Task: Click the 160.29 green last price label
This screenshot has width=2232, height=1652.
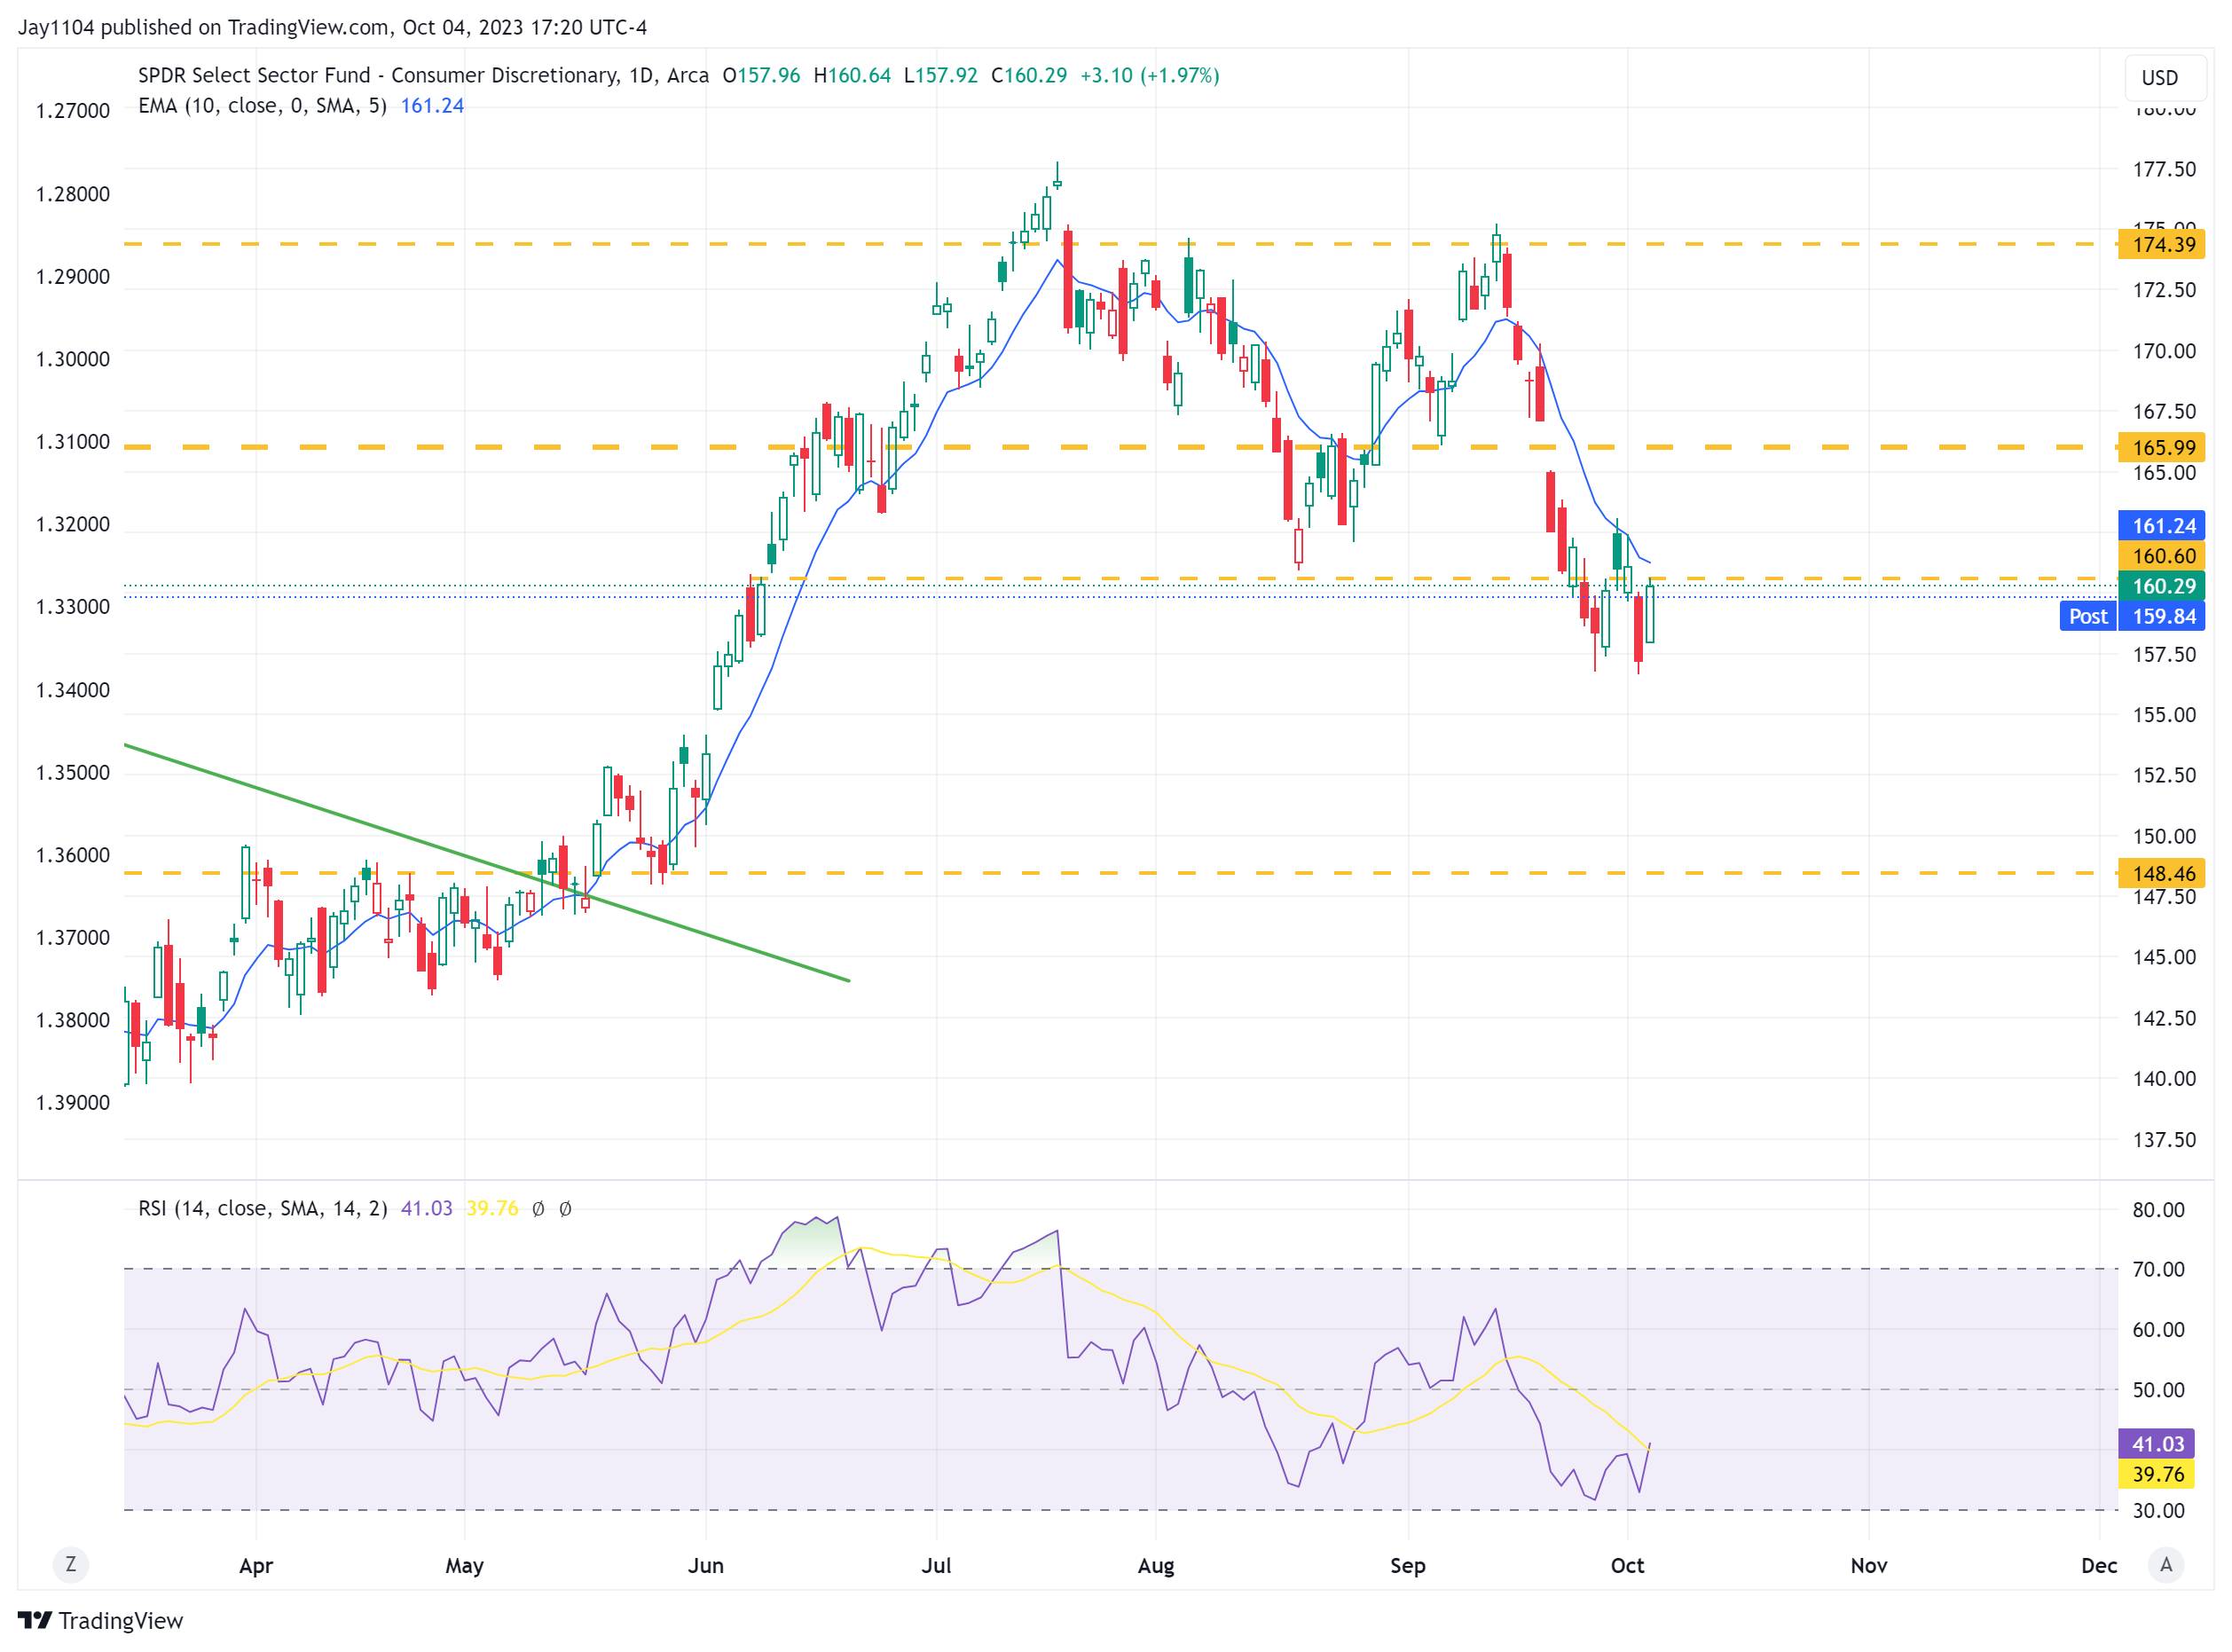Action: click(2161, 585)
